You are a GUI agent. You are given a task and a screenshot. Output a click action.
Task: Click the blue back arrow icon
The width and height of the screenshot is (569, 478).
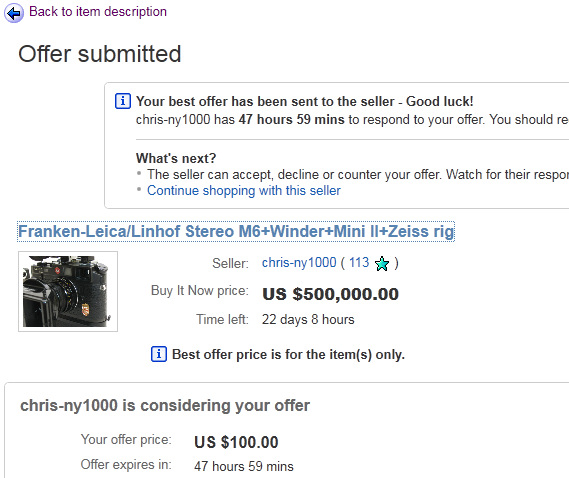[x=14, y=13]
